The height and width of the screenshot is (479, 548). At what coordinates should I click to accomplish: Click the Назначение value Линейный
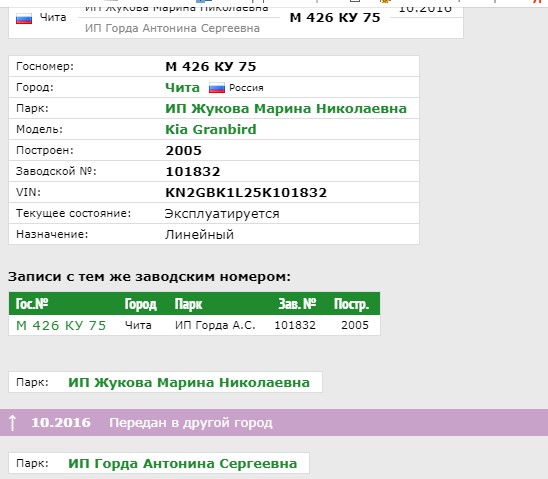coord(199,234)
